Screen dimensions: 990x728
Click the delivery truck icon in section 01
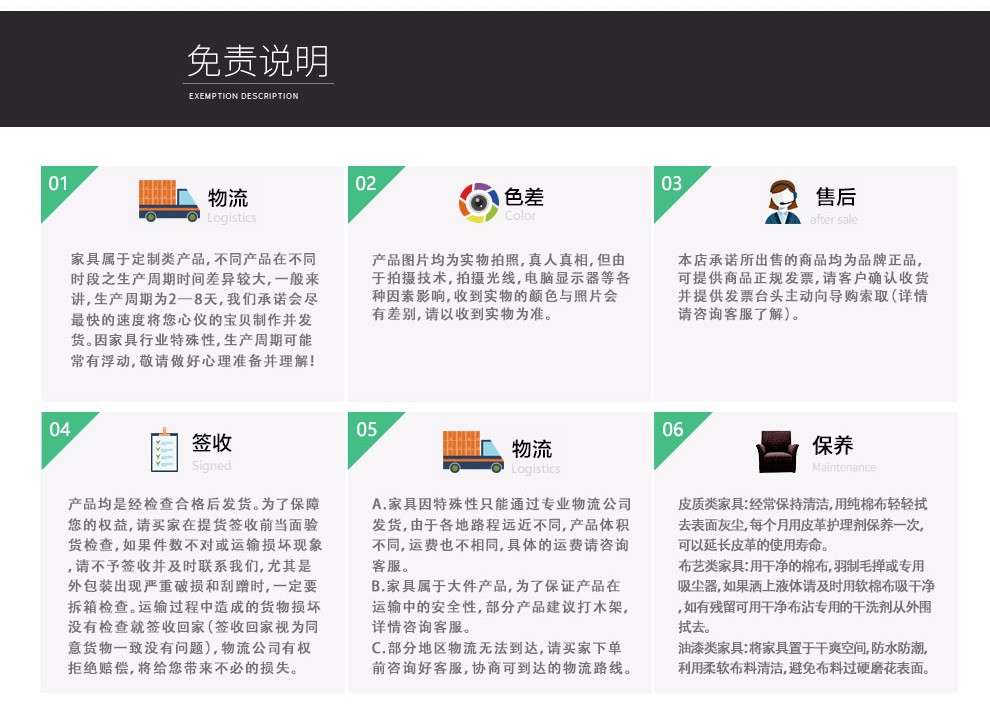point(169,201)
